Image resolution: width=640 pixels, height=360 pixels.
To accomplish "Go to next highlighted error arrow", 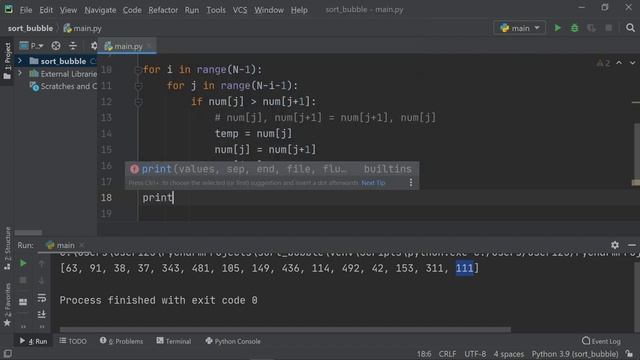I will [x=632, y=63].
